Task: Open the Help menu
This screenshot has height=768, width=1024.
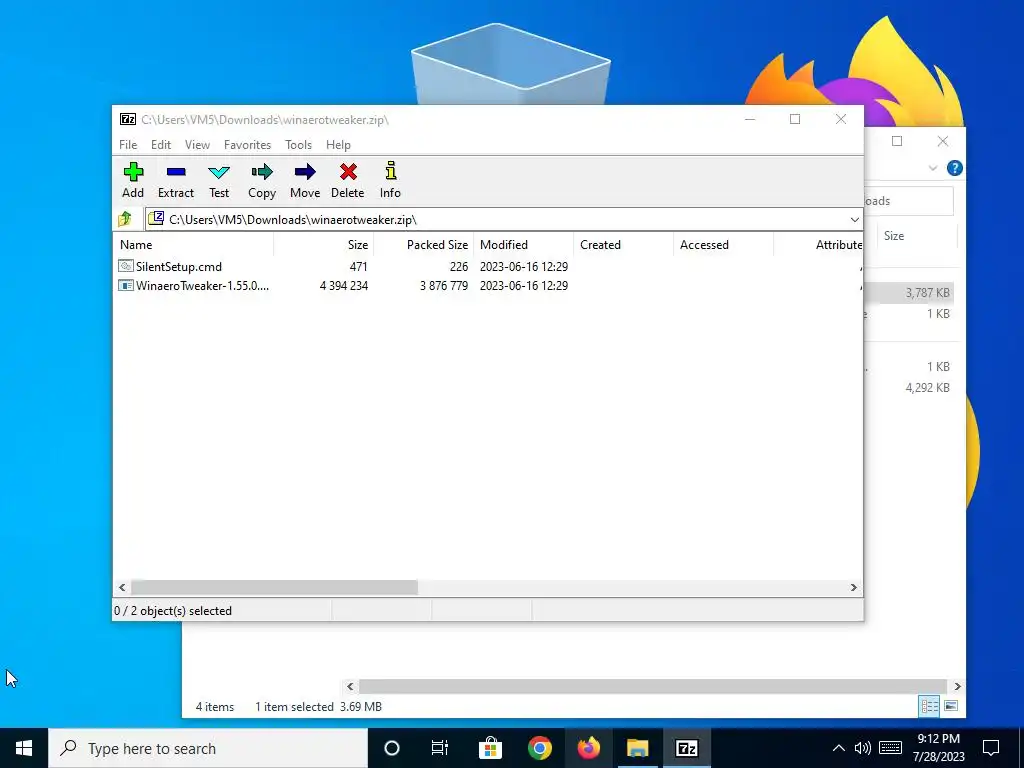Action: (x=338, y=144)
